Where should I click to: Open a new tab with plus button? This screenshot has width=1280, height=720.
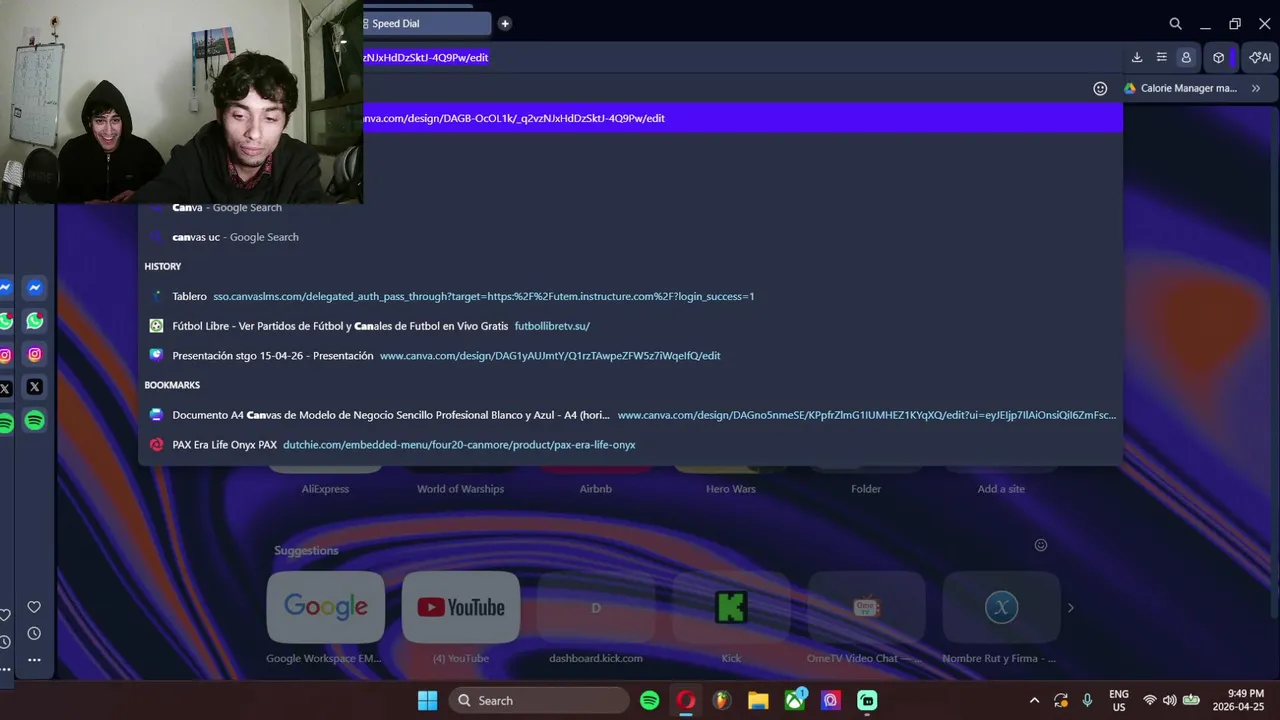pos(505,24)
